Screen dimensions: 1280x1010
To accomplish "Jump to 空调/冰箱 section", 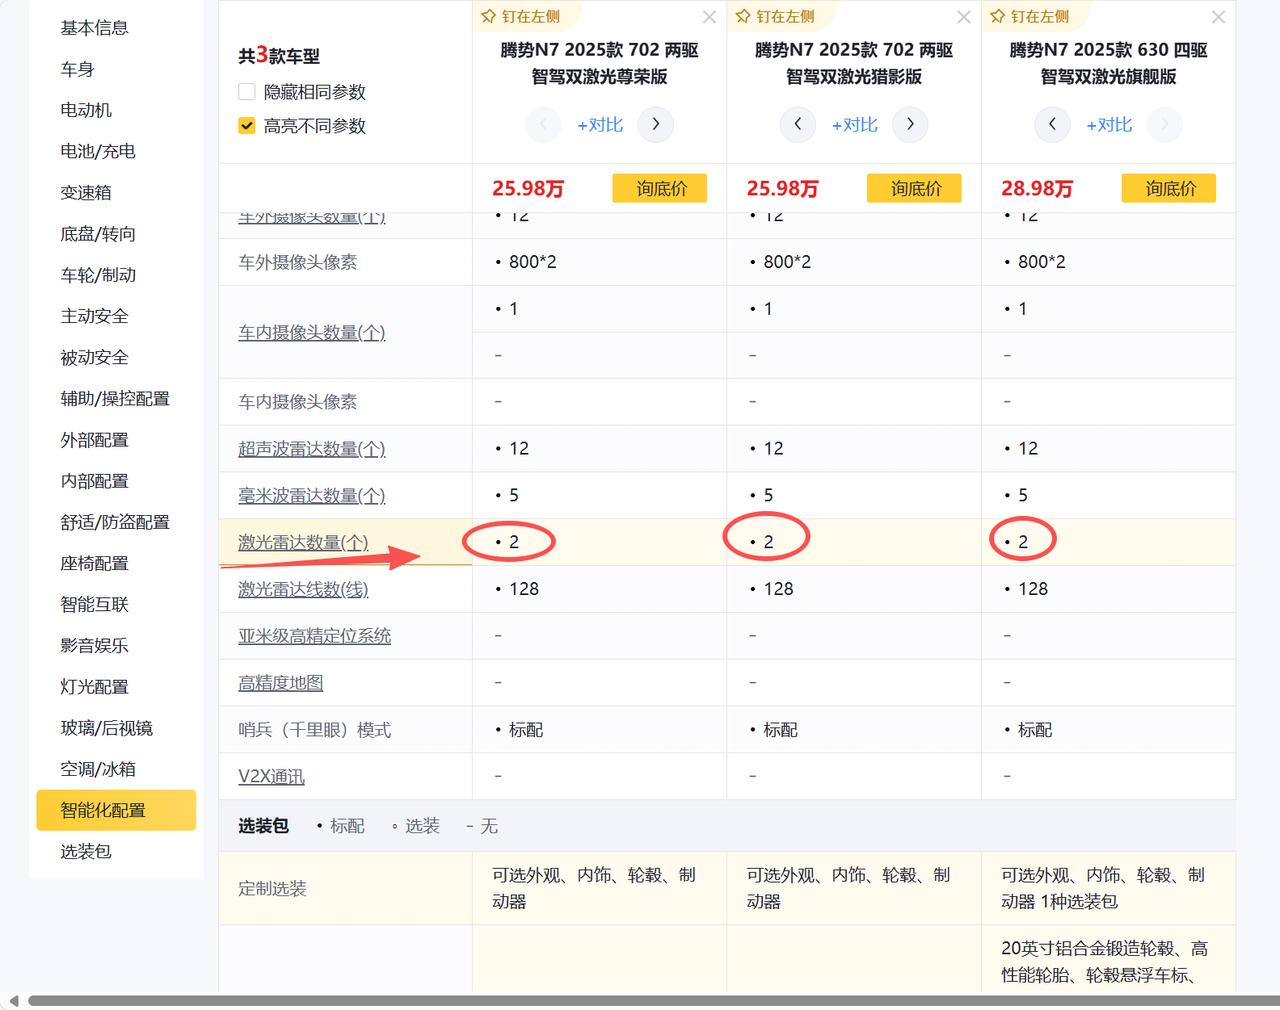I will point(98,769).
